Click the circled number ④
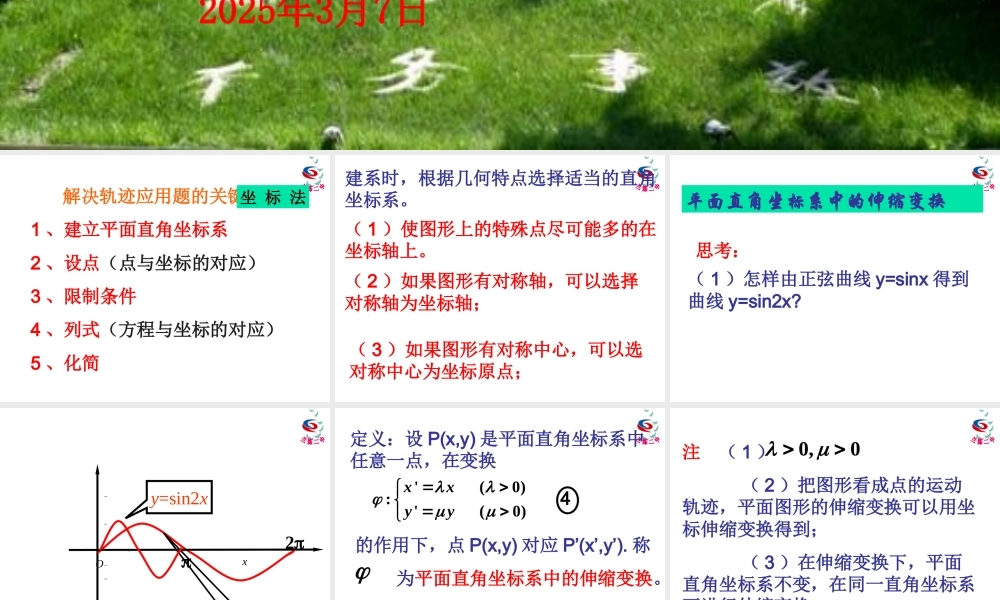This screenshot has height=600, width=1000. (567, 500)
